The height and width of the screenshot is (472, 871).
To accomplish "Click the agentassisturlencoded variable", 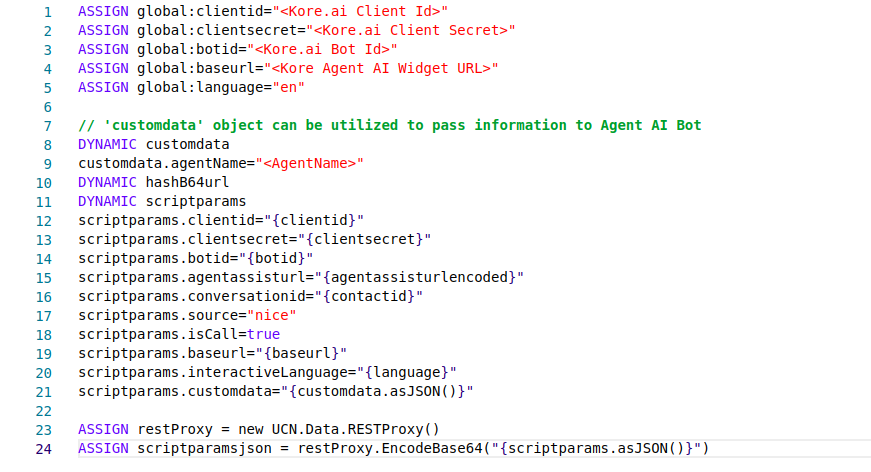I will point(419,277).
